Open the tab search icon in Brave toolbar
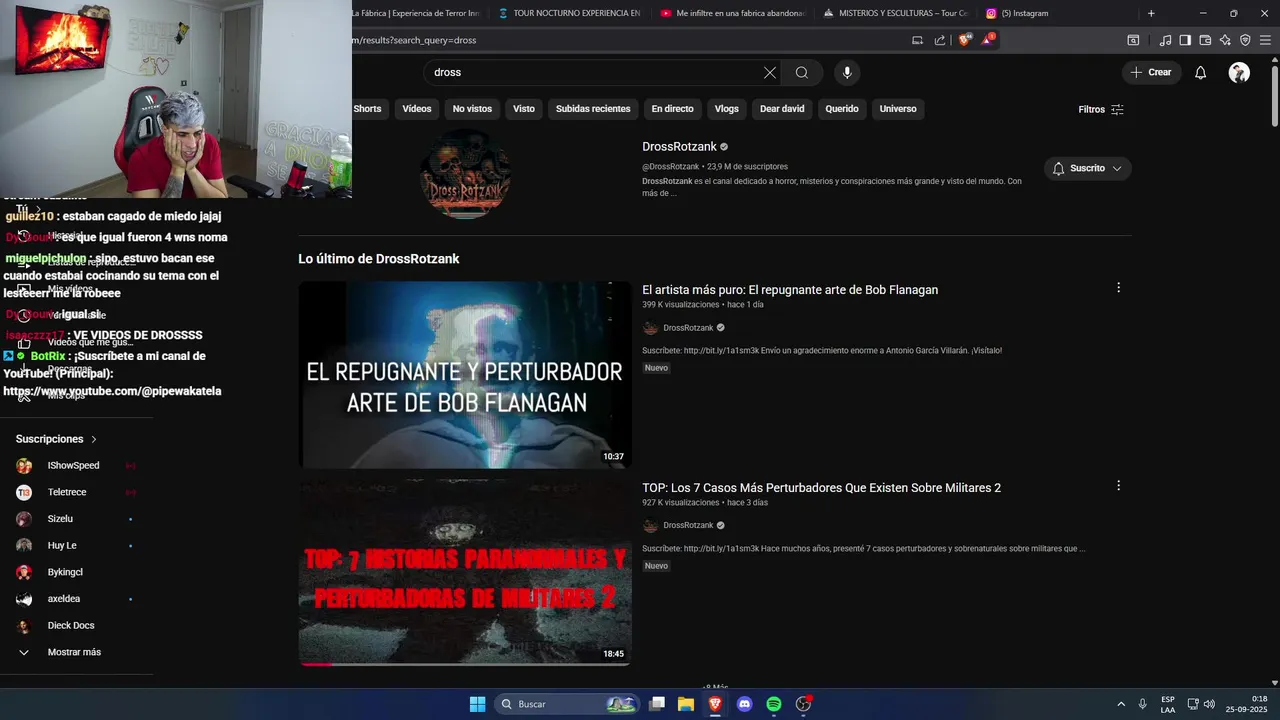 [x=1133, y=40]
